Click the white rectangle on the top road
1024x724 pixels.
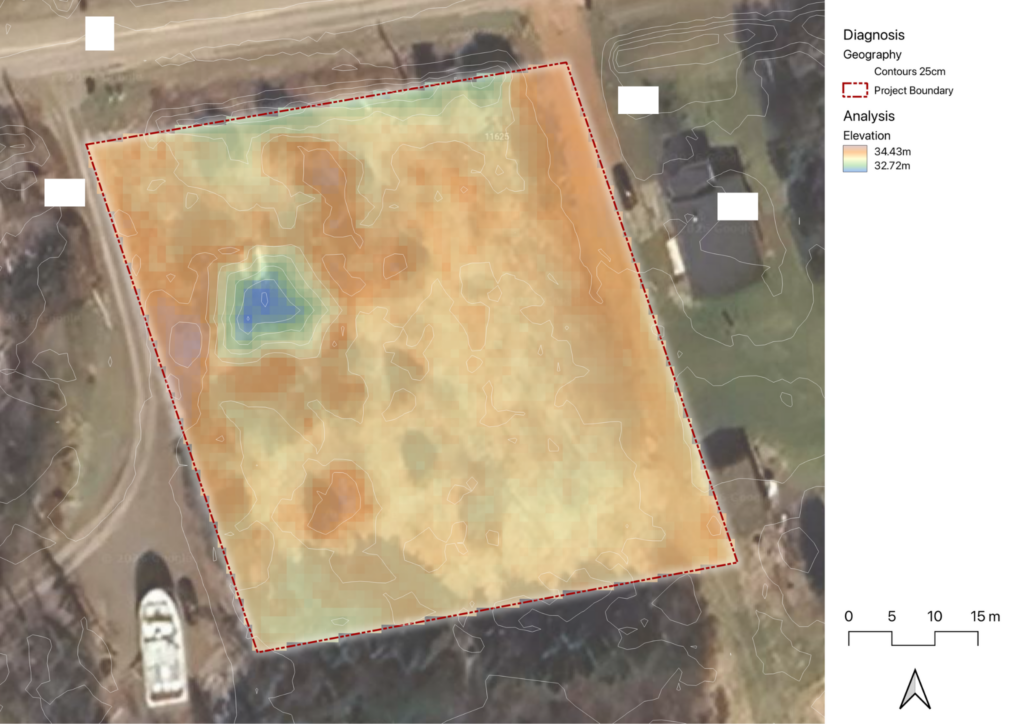[100, 34]
